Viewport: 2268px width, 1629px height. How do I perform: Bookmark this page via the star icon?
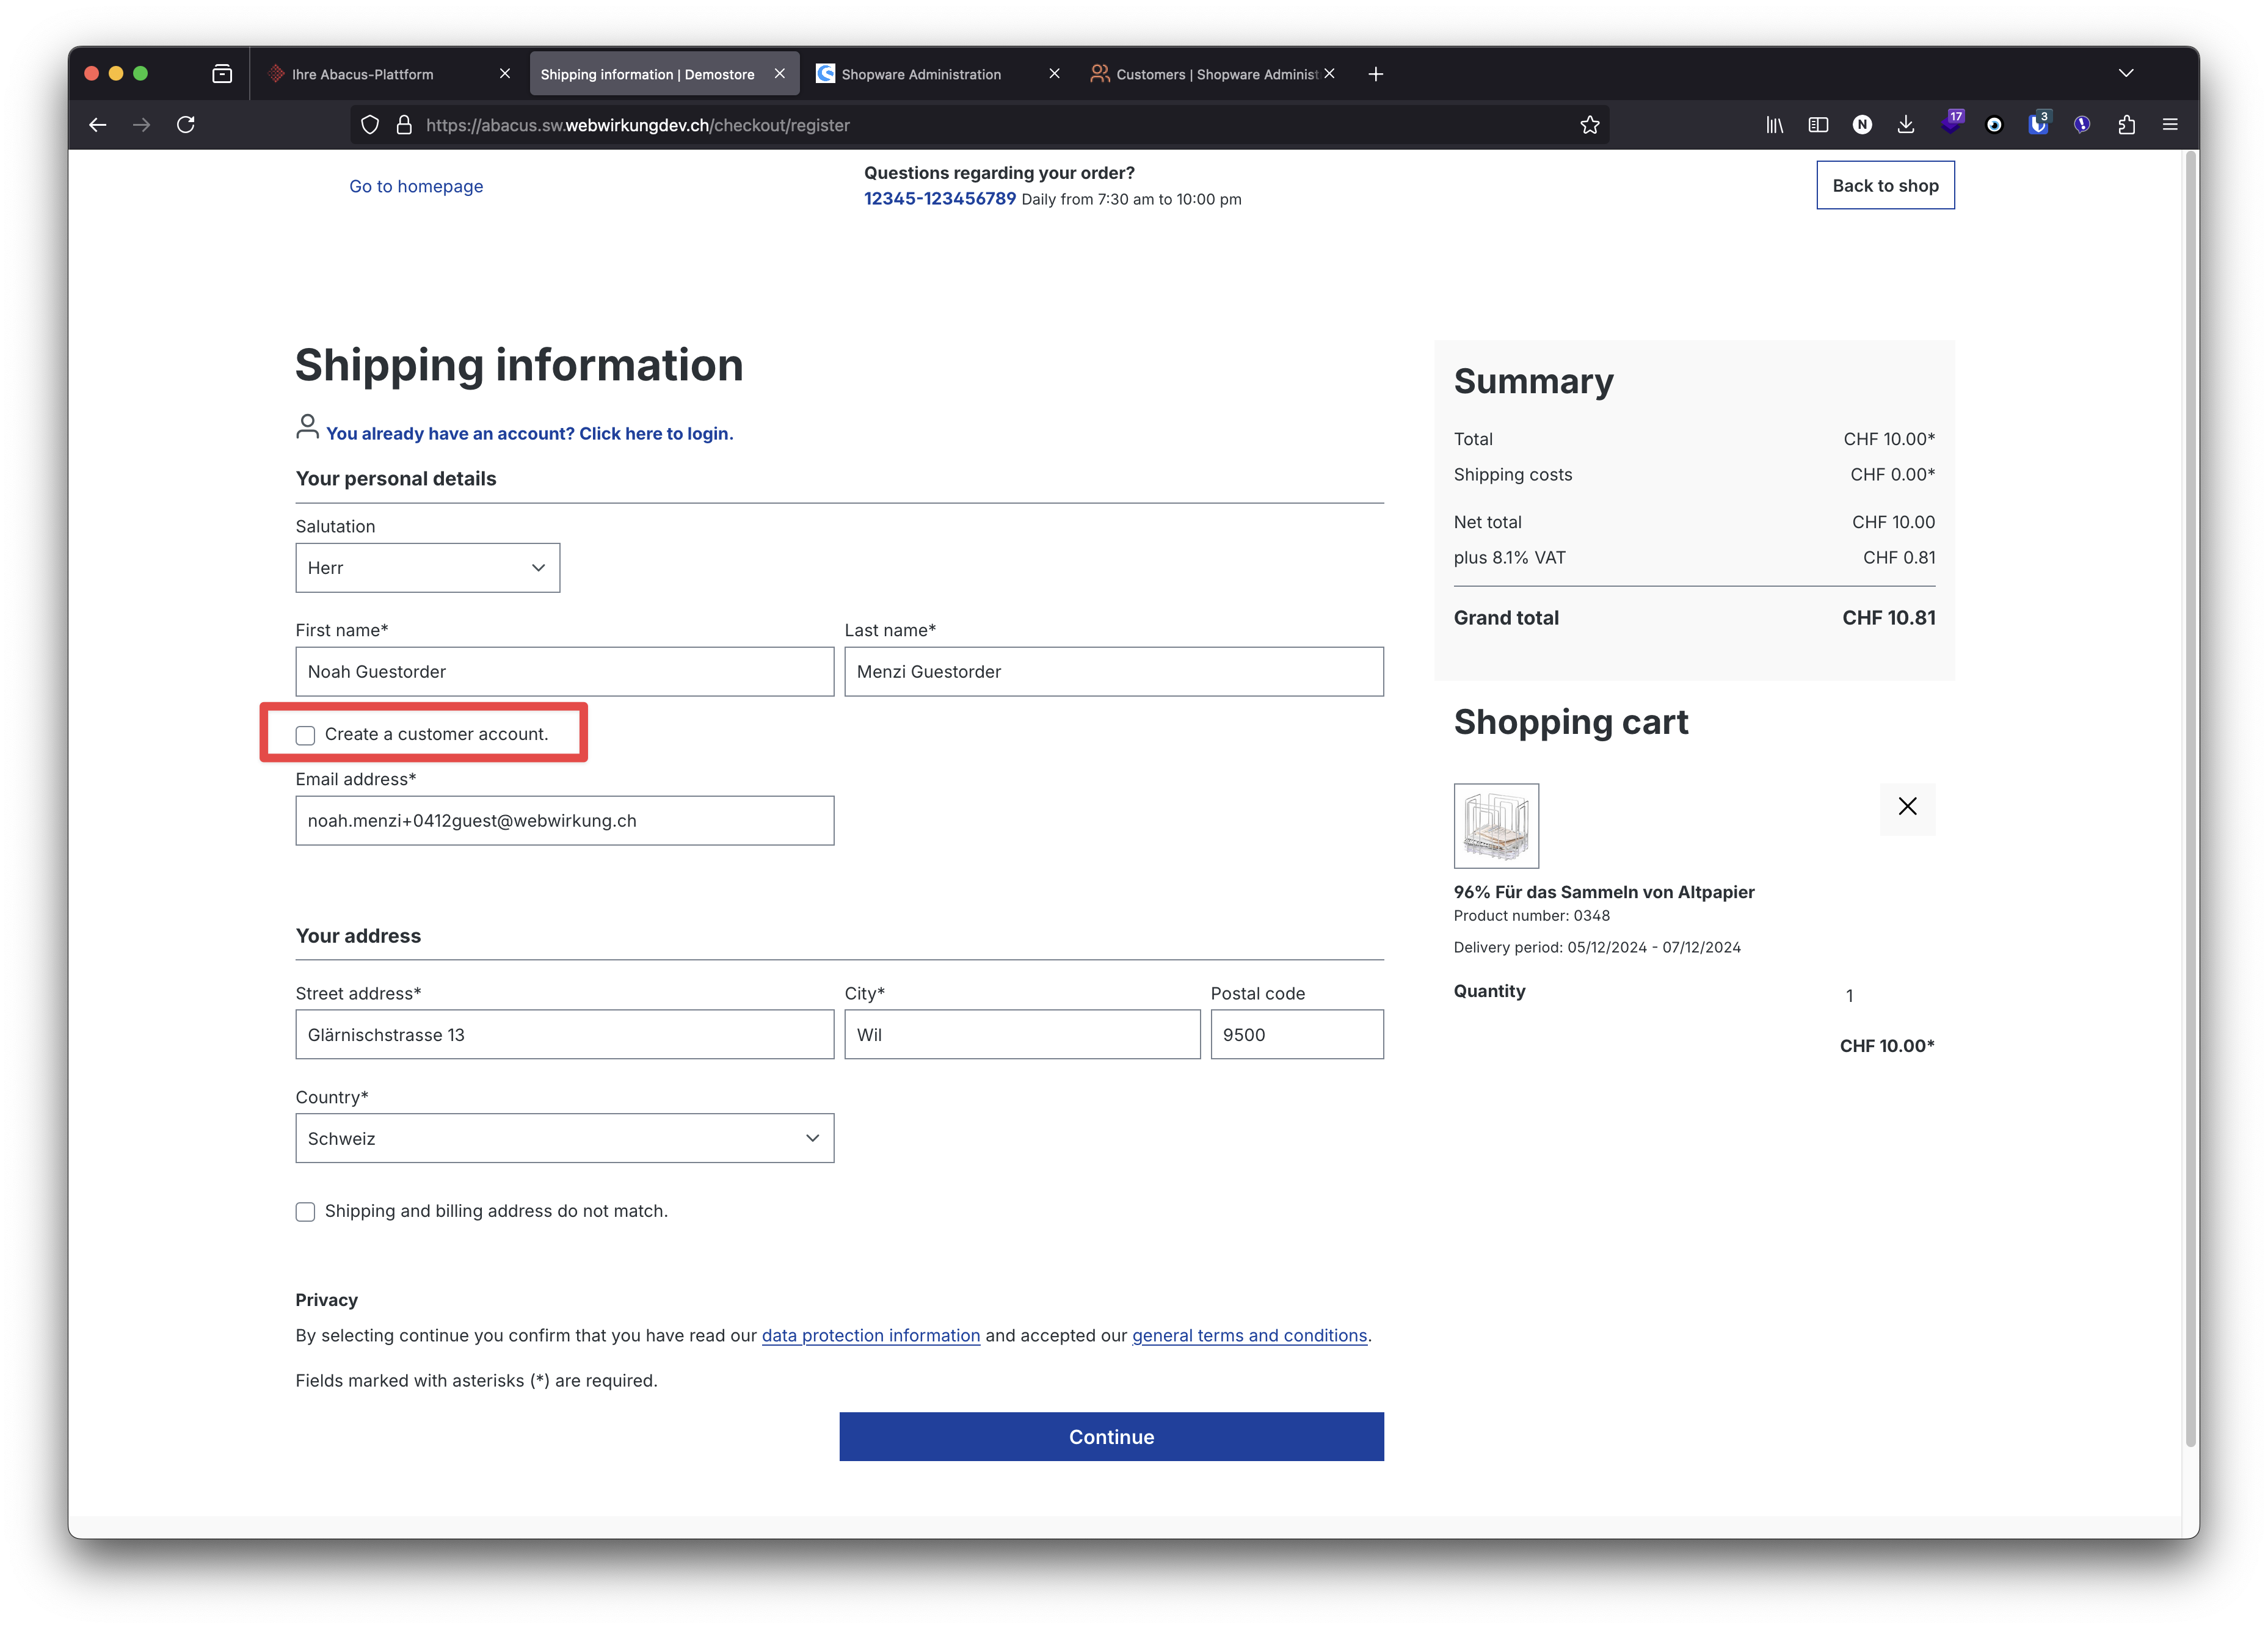[x=1590, y=124]
